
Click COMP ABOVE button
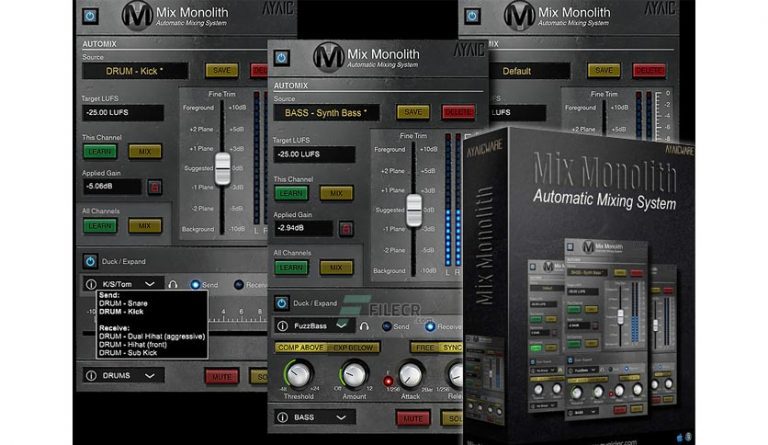(x=299, y=347)
